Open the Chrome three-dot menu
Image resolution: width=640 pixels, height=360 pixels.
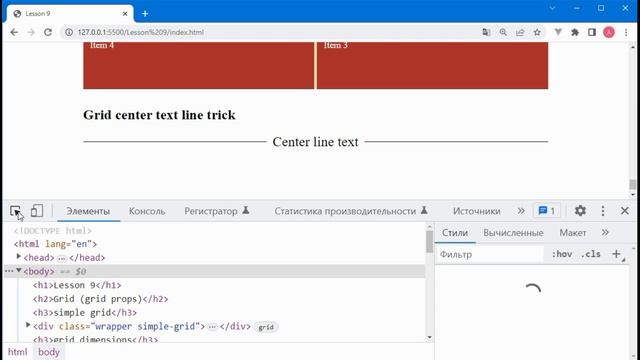point(626,32)
